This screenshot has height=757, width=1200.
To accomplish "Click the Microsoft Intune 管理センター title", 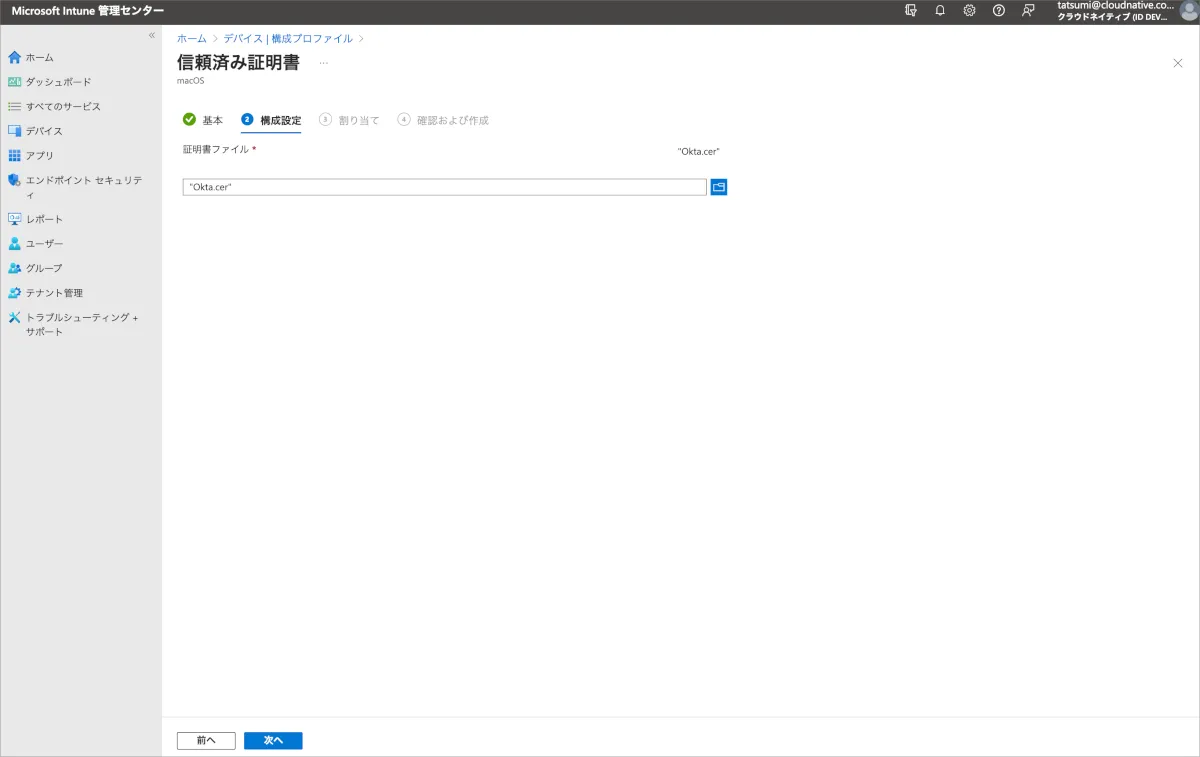I will coord(88,11).
